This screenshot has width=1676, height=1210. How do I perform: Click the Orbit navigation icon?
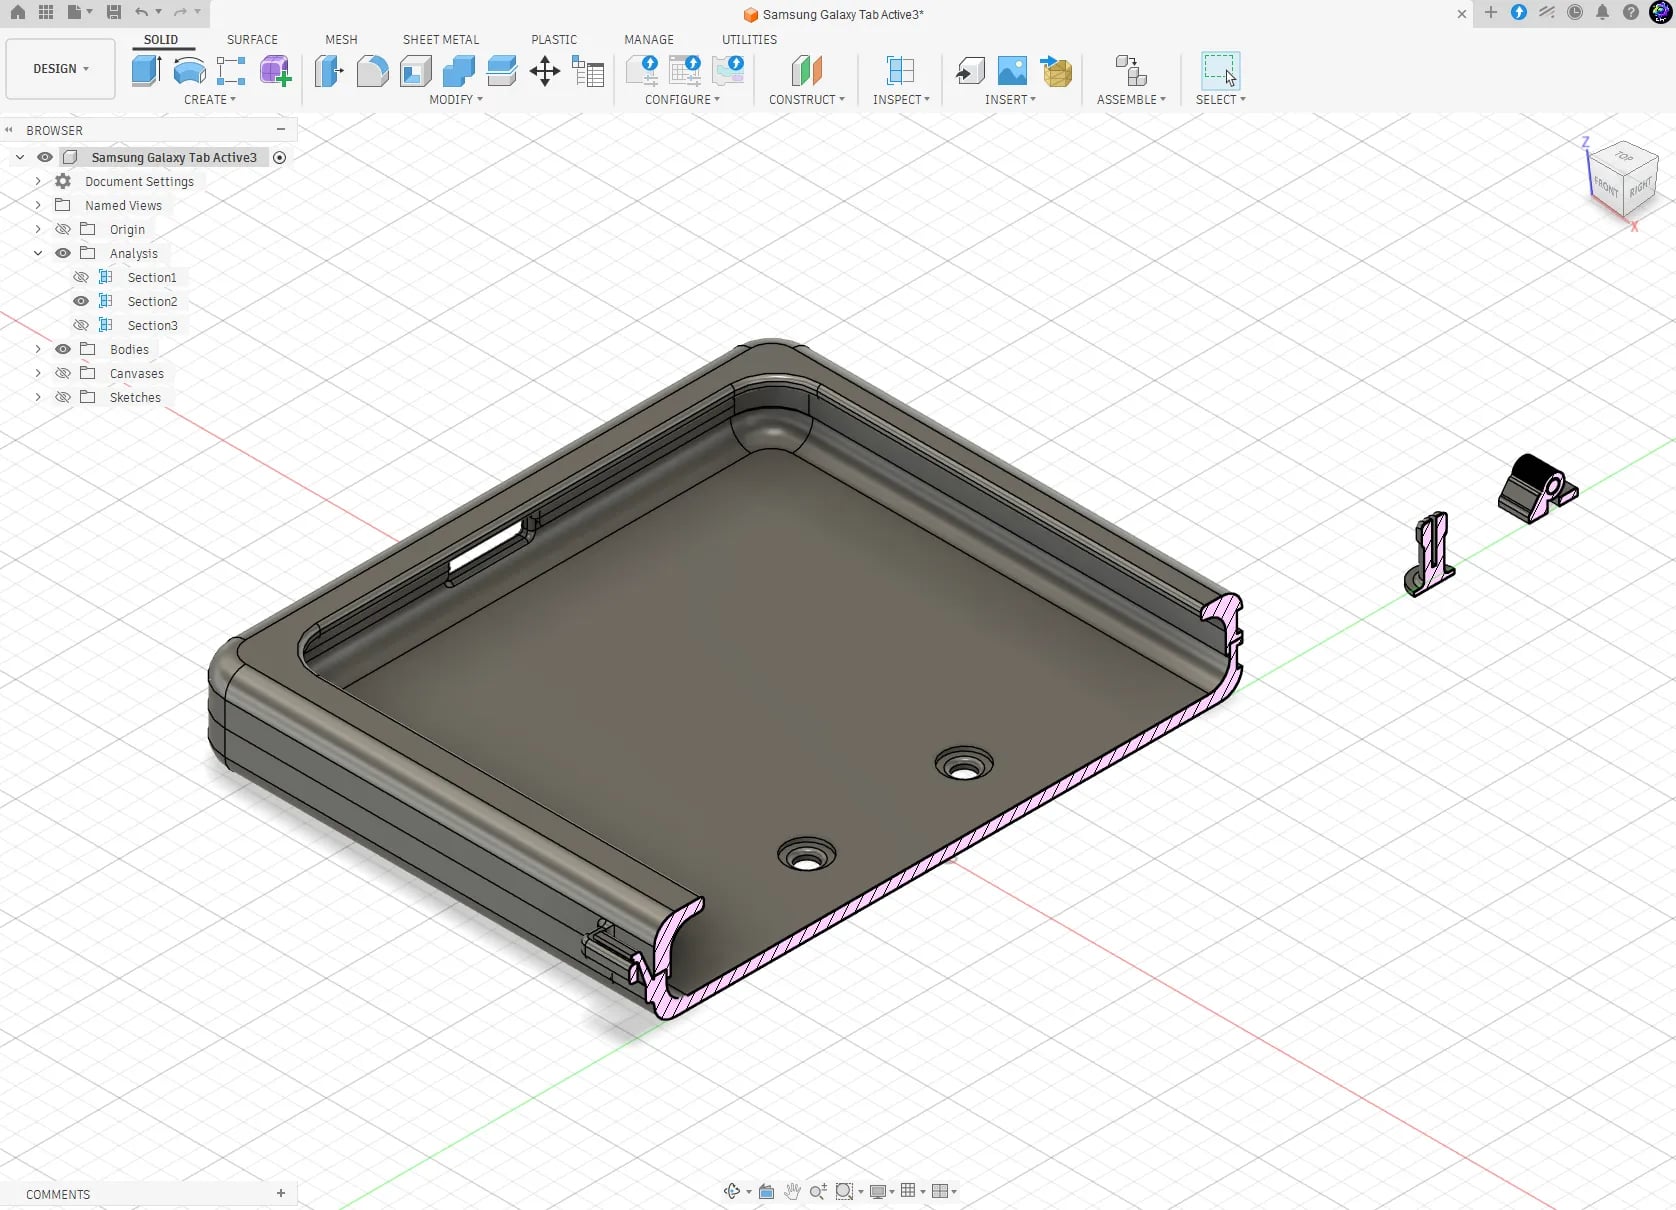tap(732, 1191)
